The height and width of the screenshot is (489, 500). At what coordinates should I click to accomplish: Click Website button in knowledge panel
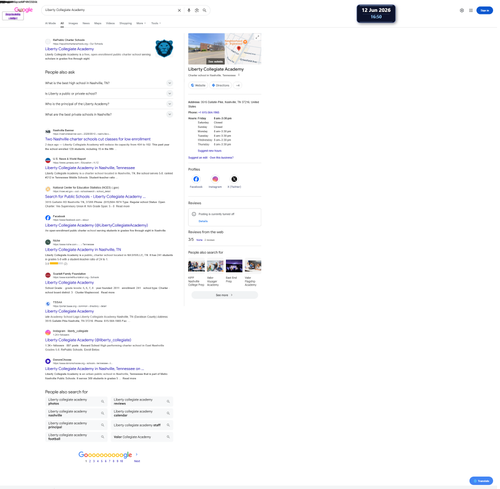click(198, 85)
